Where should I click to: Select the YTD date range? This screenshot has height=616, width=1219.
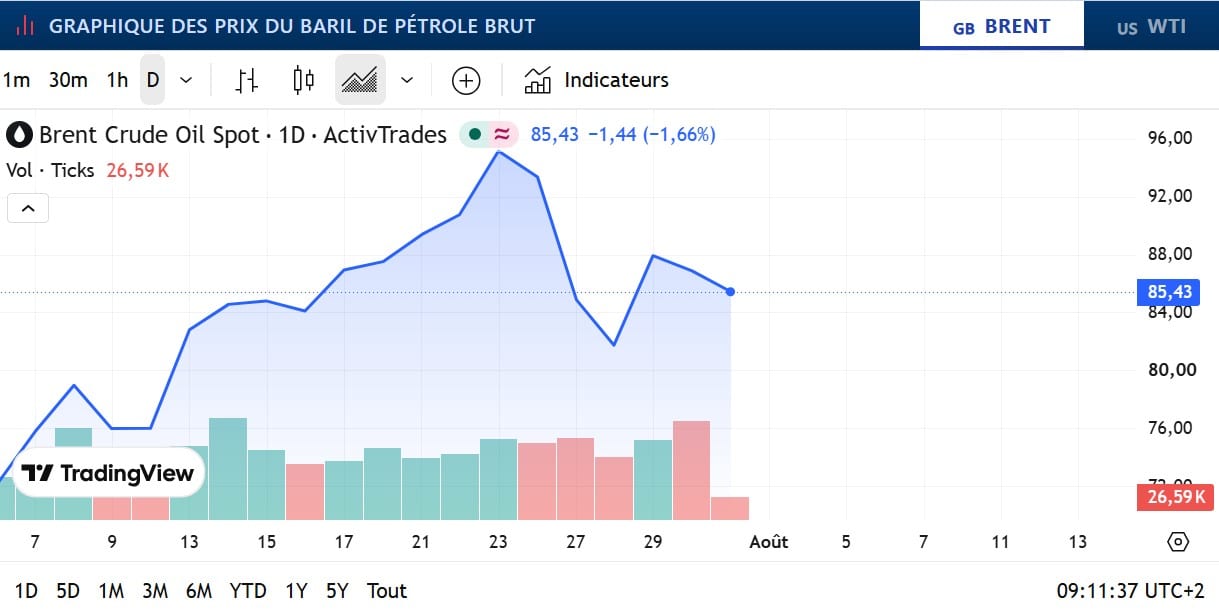(248, 591)
